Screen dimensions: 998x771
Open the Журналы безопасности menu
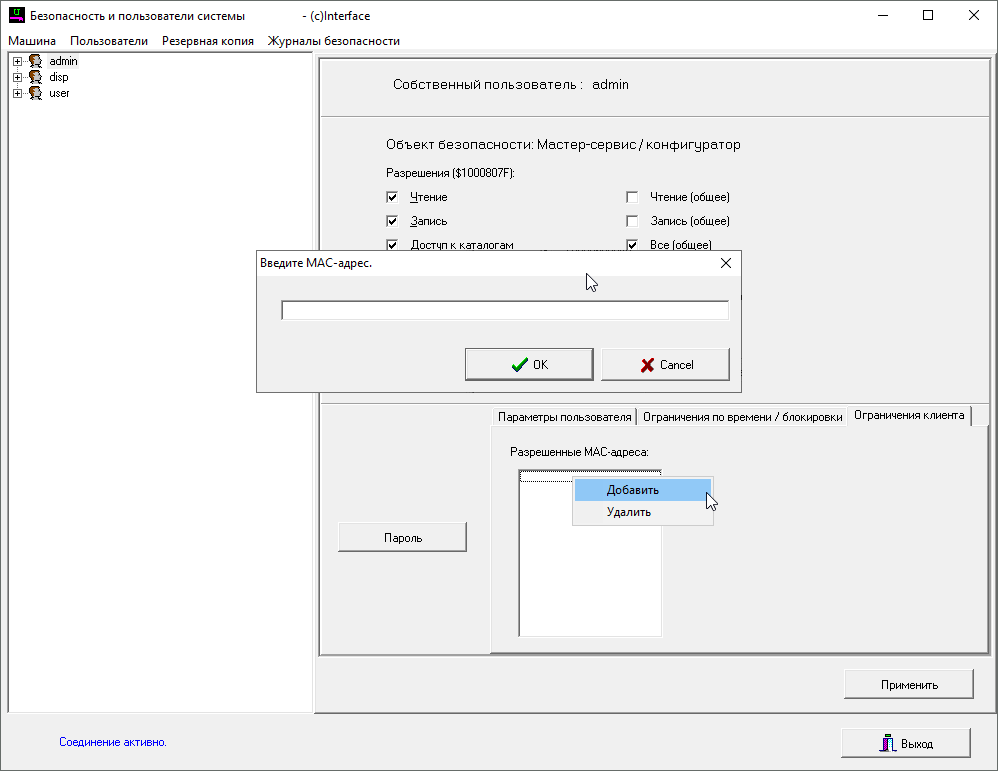(x=333, y=41)
